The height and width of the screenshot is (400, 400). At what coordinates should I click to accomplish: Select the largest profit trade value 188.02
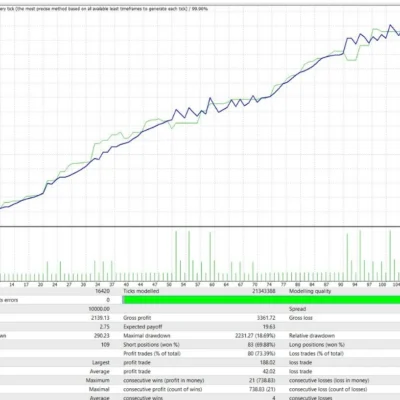268,362
